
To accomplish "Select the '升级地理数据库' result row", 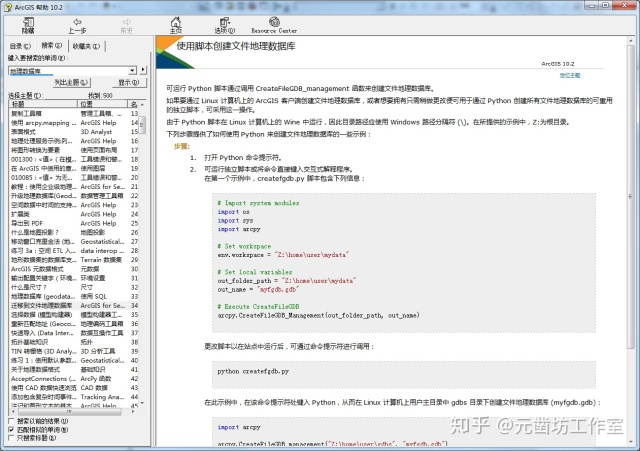I will 74,196.
